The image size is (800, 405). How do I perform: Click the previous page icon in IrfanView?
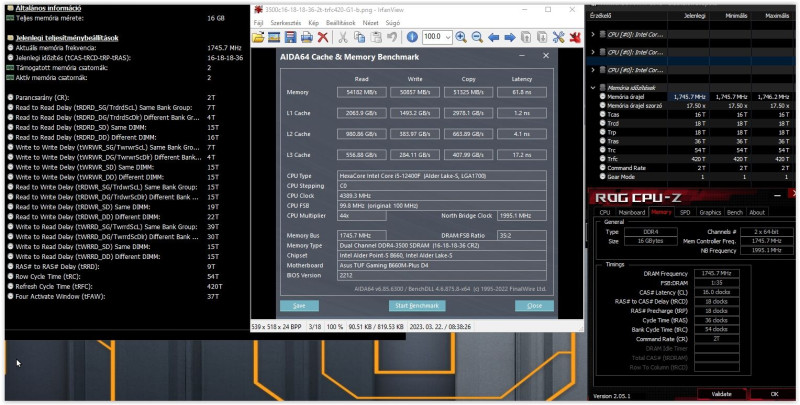(x=526, y=37)
